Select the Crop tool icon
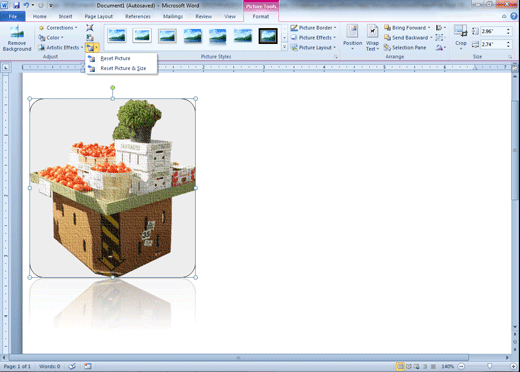The width and height of the screenshot is (520, 372). (461, 37)
